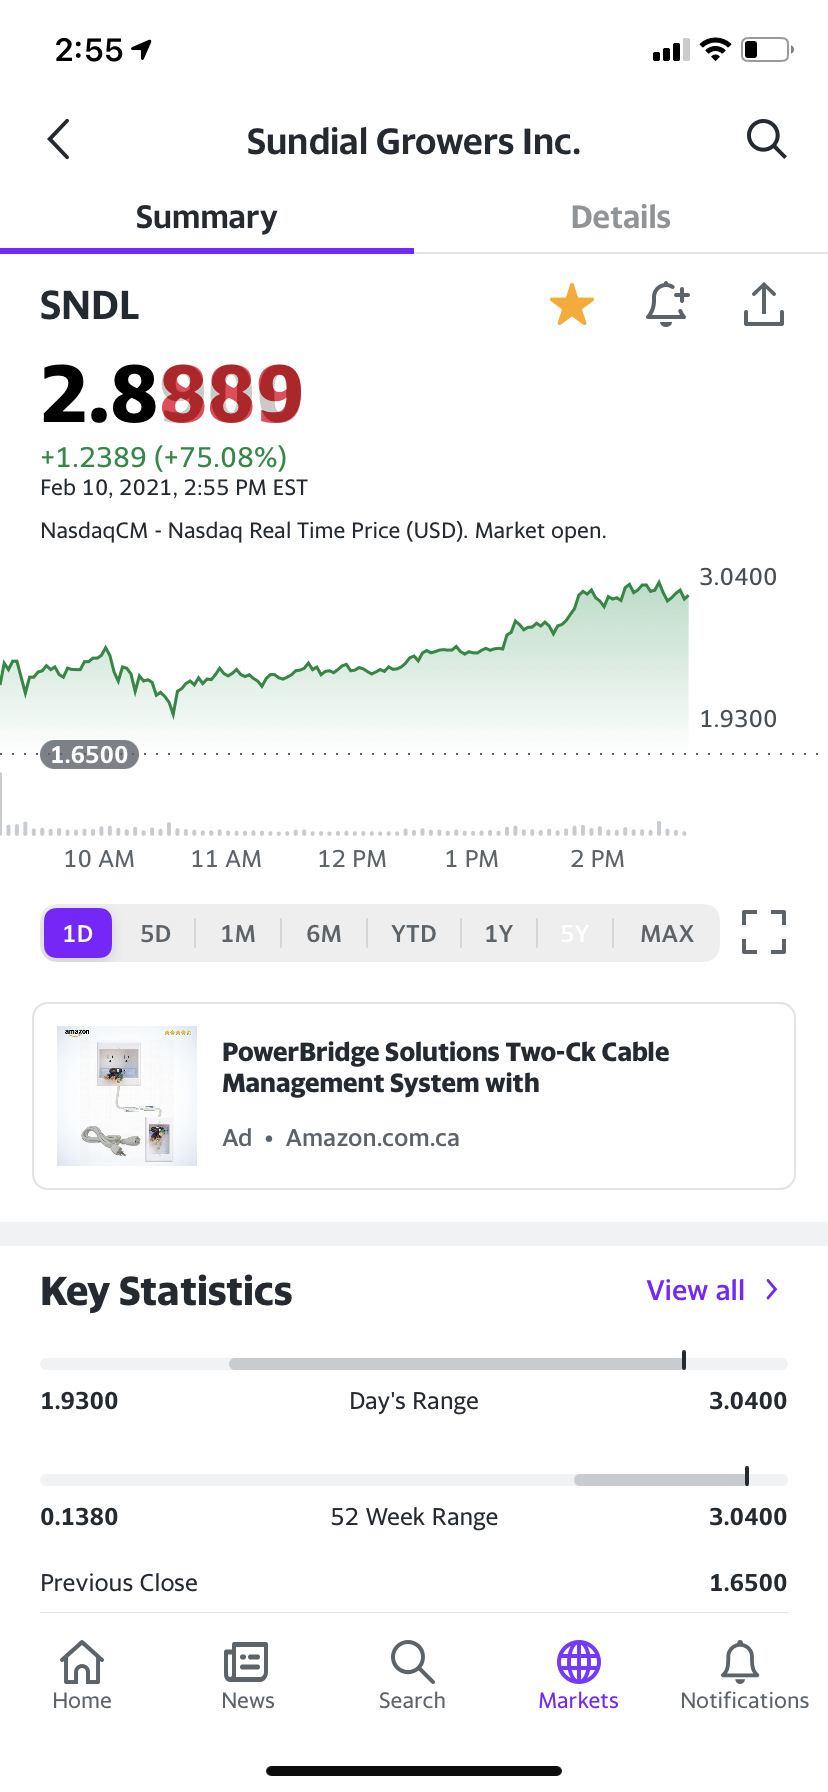
Task: Select 5D chart range
Action: (155, 933)
